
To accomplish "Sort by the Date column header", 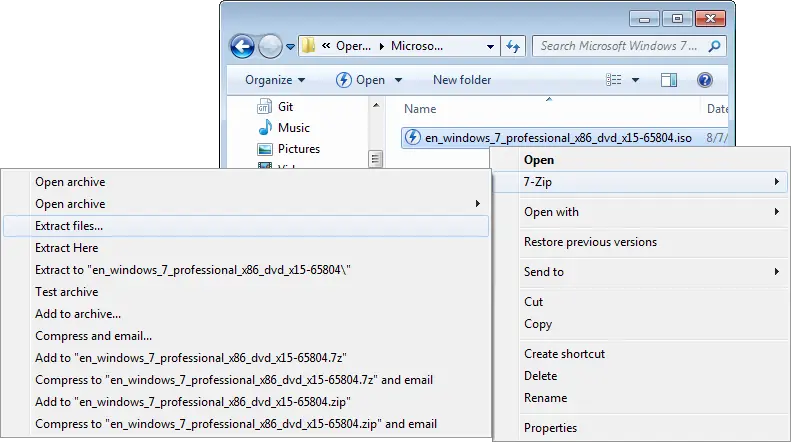I will pyautogui.click(x=717, y=109).
